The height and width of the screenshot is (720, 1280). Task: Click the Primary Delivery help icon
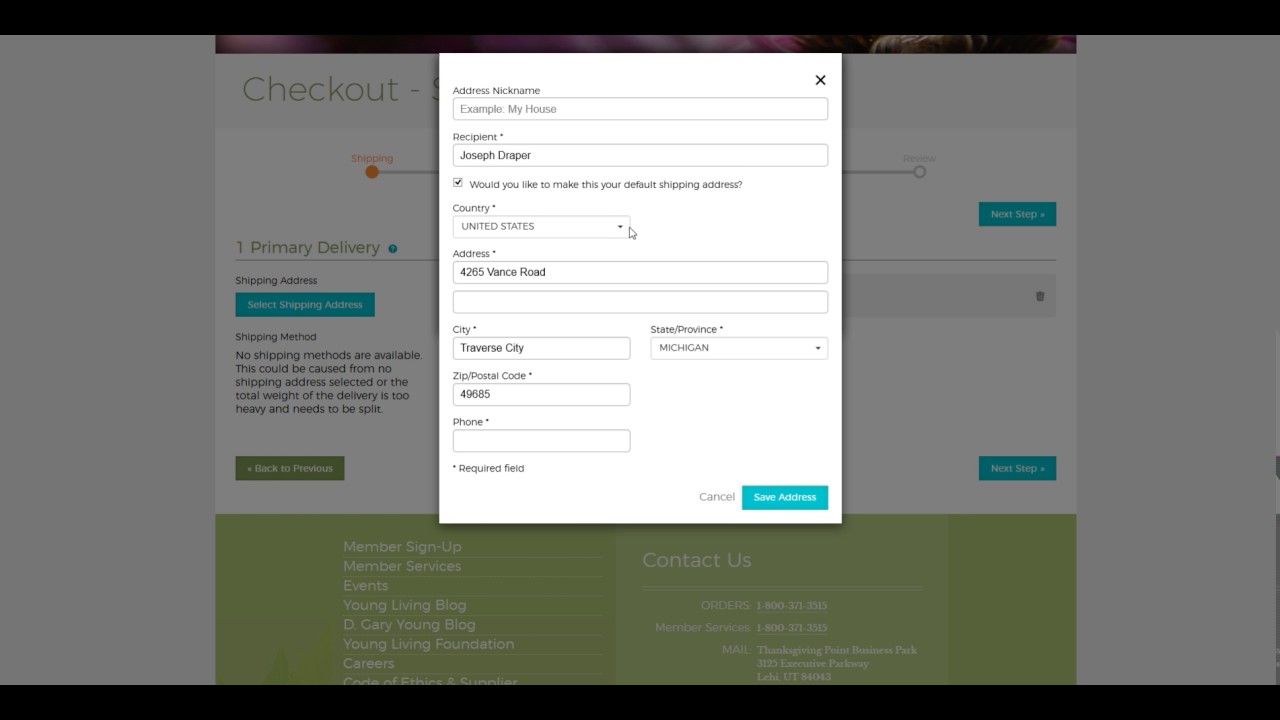pyautogui.click(x=393, y=248)
